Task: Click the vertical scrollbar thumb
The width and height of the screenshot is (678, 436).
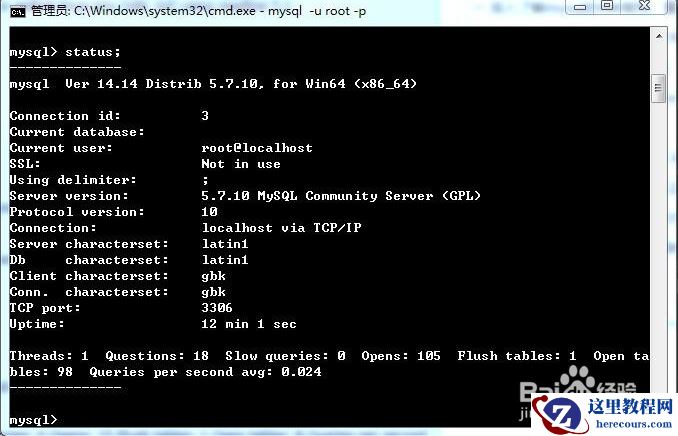Action: 659,88
